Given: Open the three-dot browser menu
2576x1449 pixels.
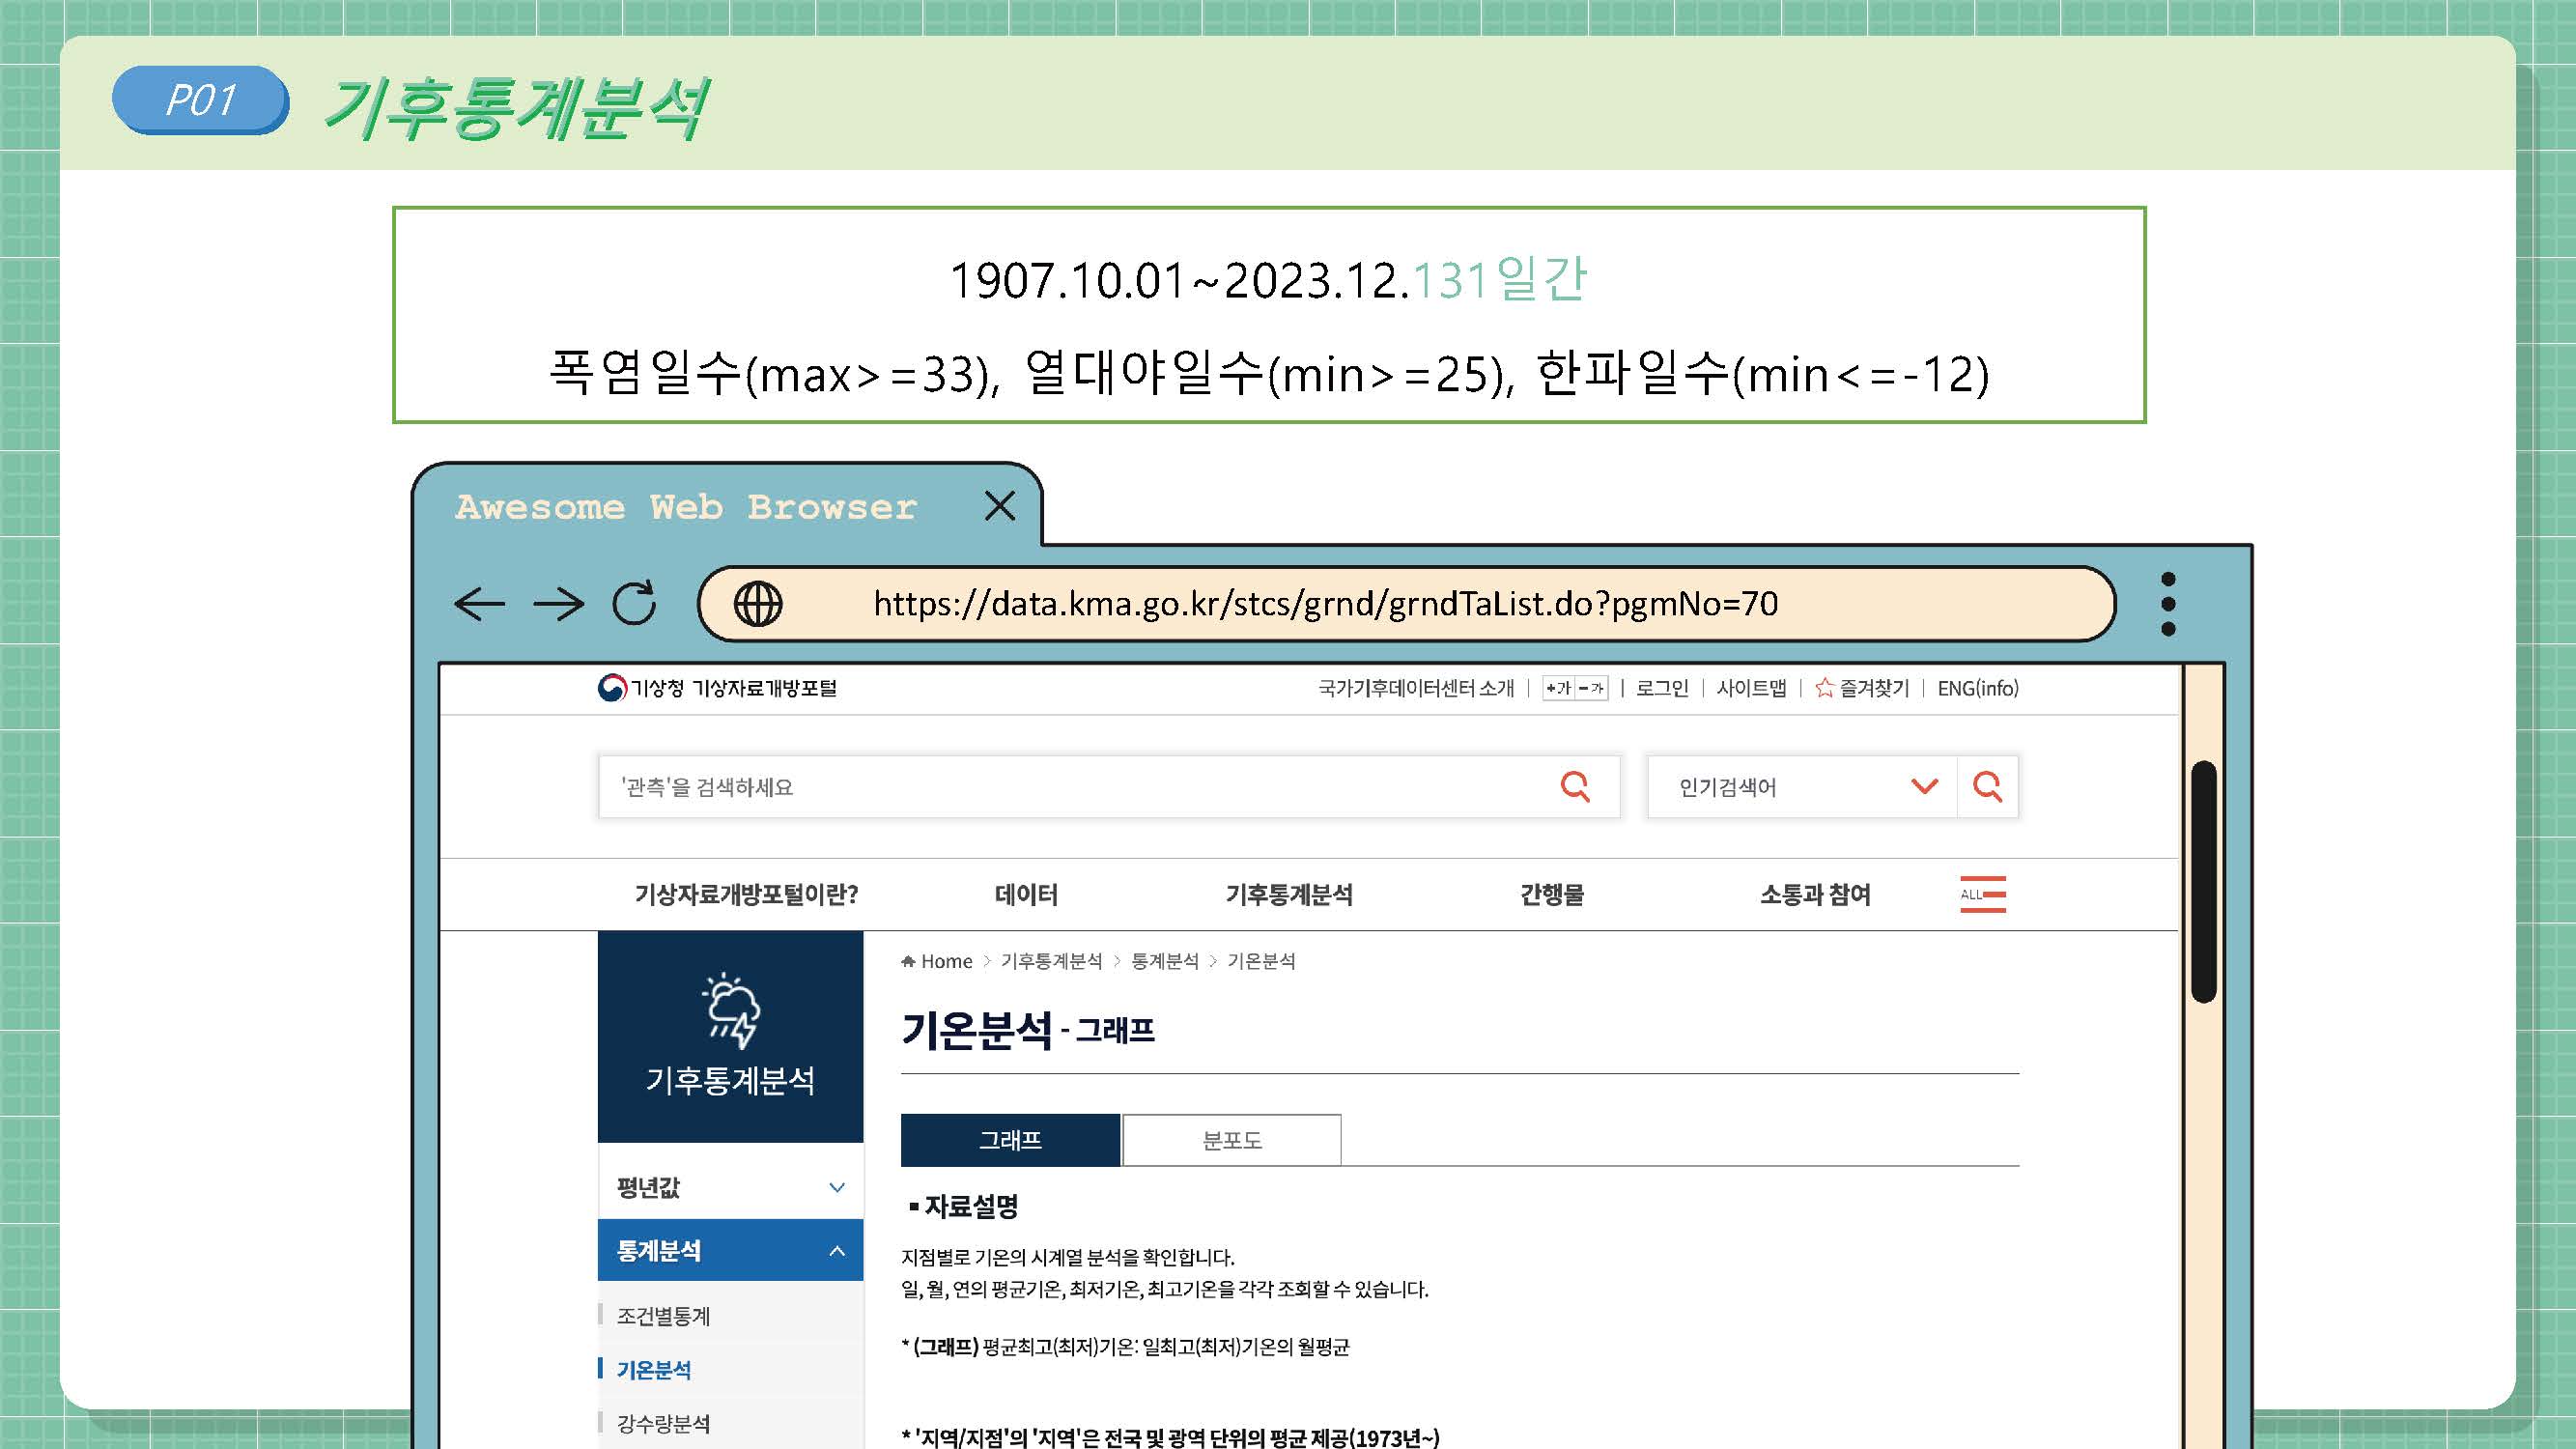Looking at the screenshot, I should pyautogui.click(x=2167, y=603).
